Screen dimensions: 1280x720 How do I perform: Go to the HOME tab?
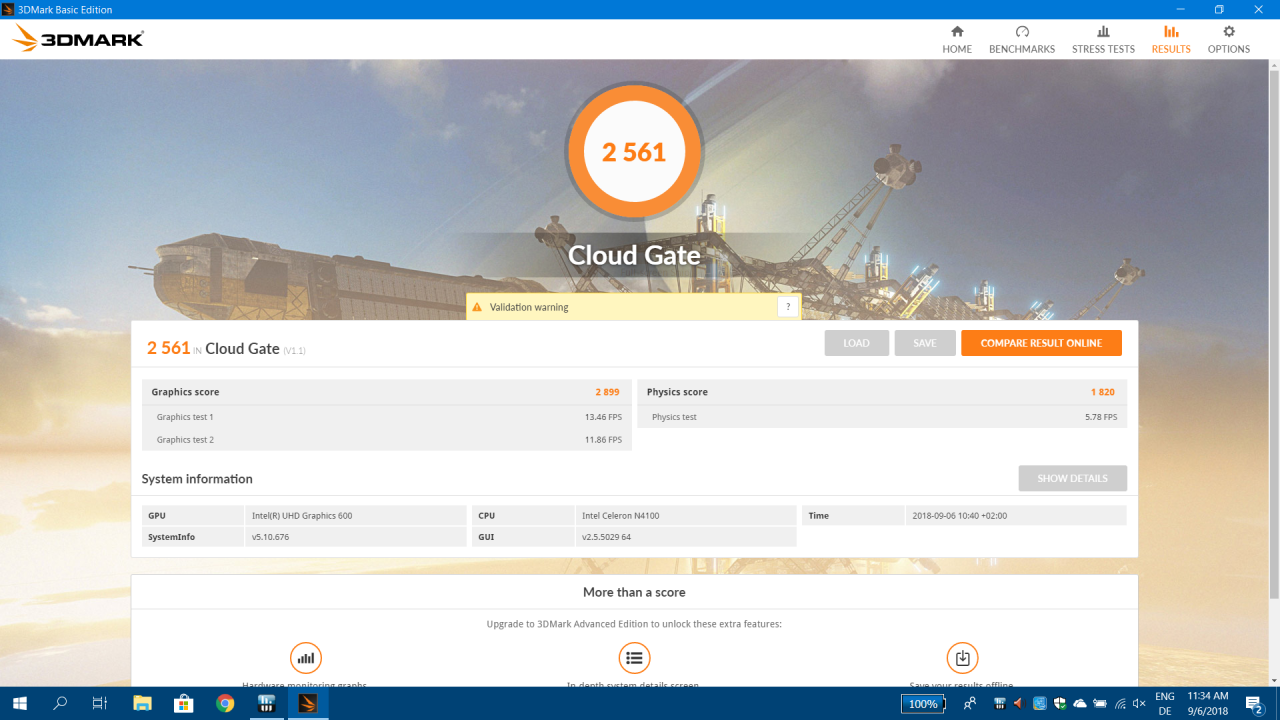(x=957, y=40)
